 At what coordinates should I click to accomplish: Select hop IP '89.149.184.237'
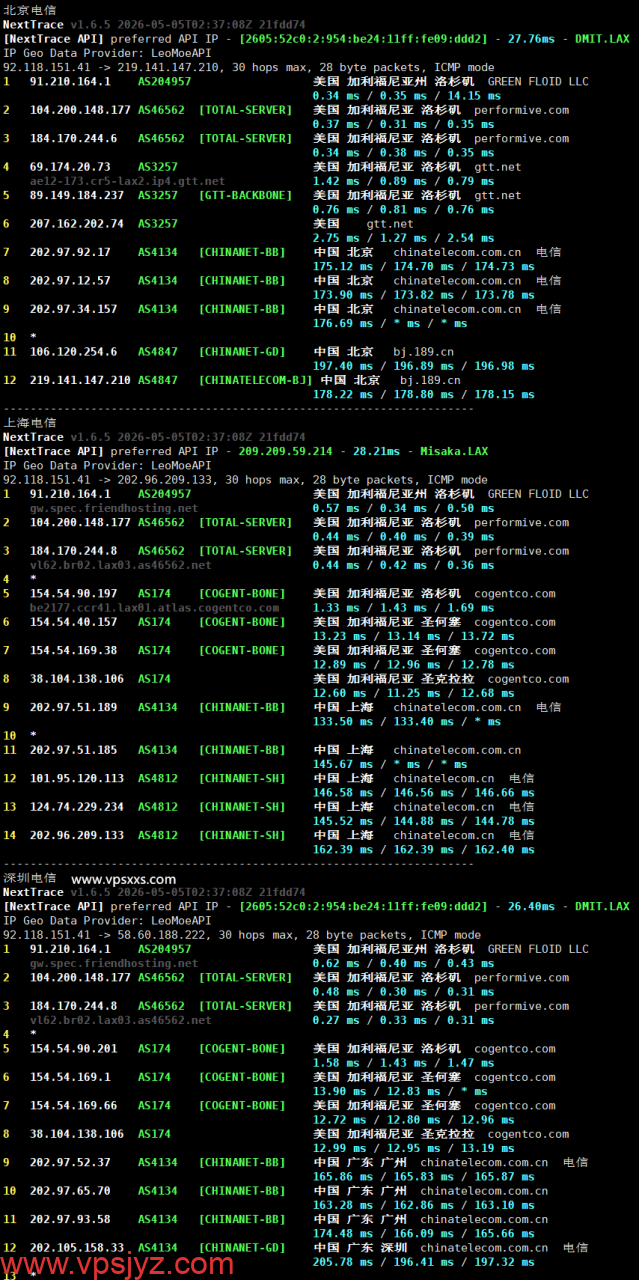pos(77,195)
